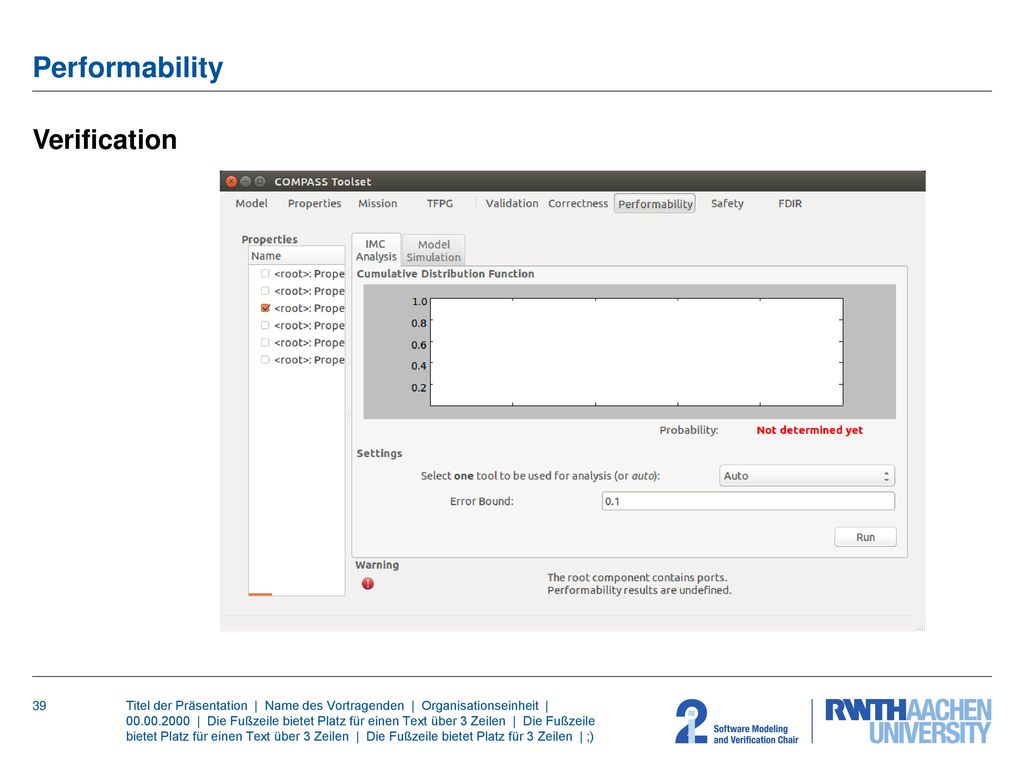
Task: Click the orange horizontal scrollbar in the Properties list
Action: (260, 594)
